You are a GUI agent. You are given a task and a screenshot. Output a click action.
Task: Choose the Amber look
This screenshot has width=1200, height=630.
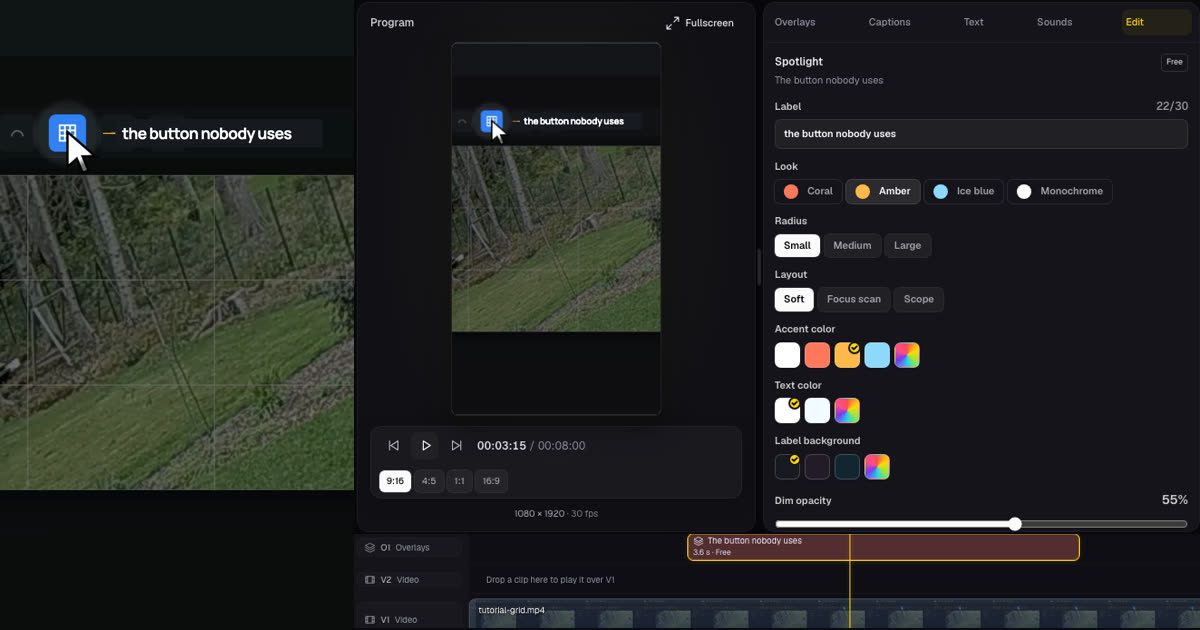(x=883, y=191)
